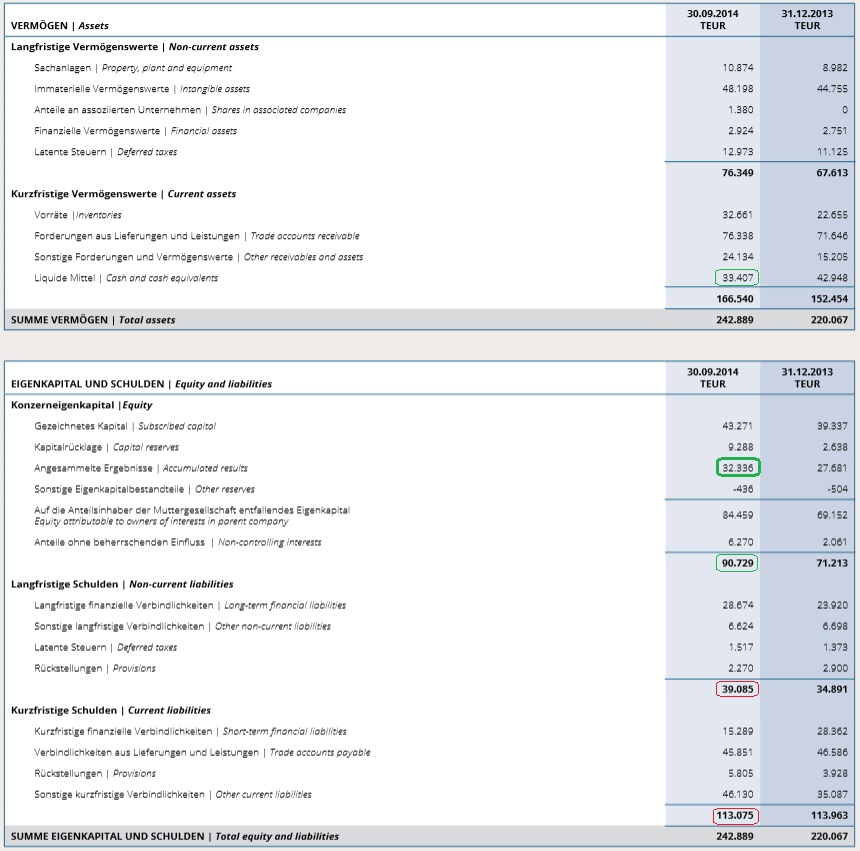Click accumulated results value 27.681
This screenshot has height=851, width=860.
tap(832, 468)
